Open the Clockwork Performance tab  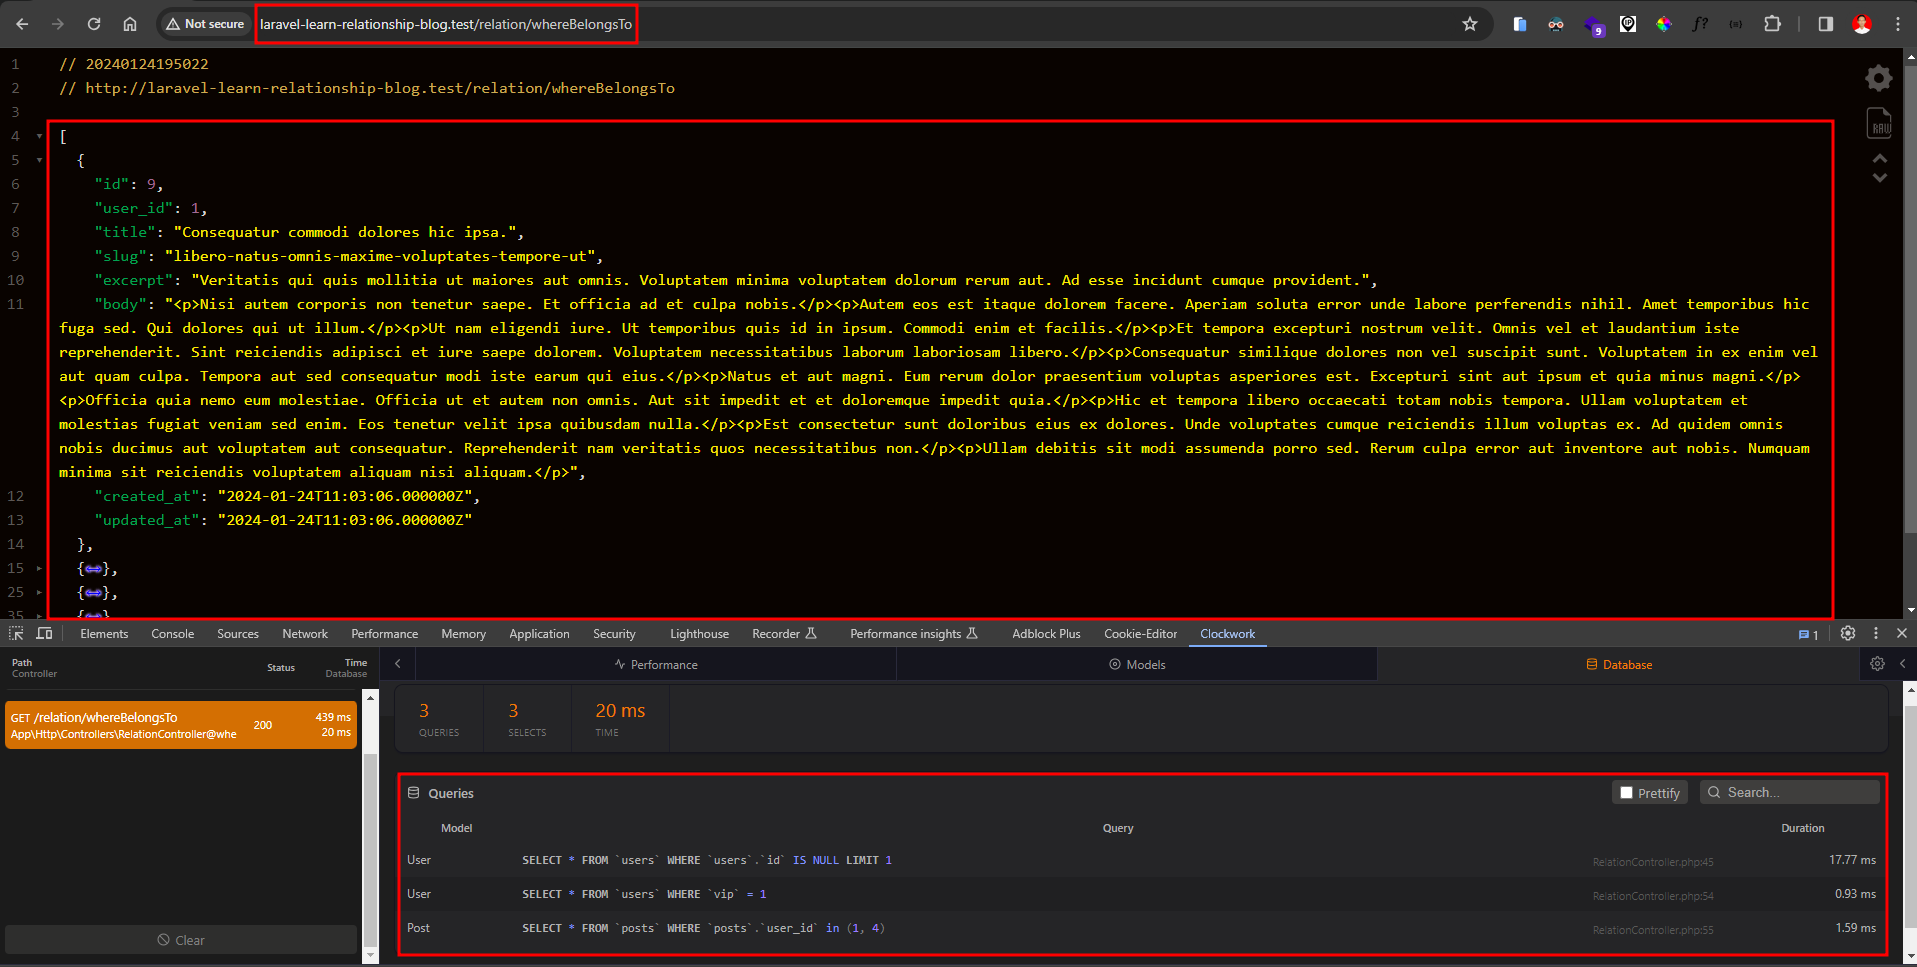pos(656,665)
